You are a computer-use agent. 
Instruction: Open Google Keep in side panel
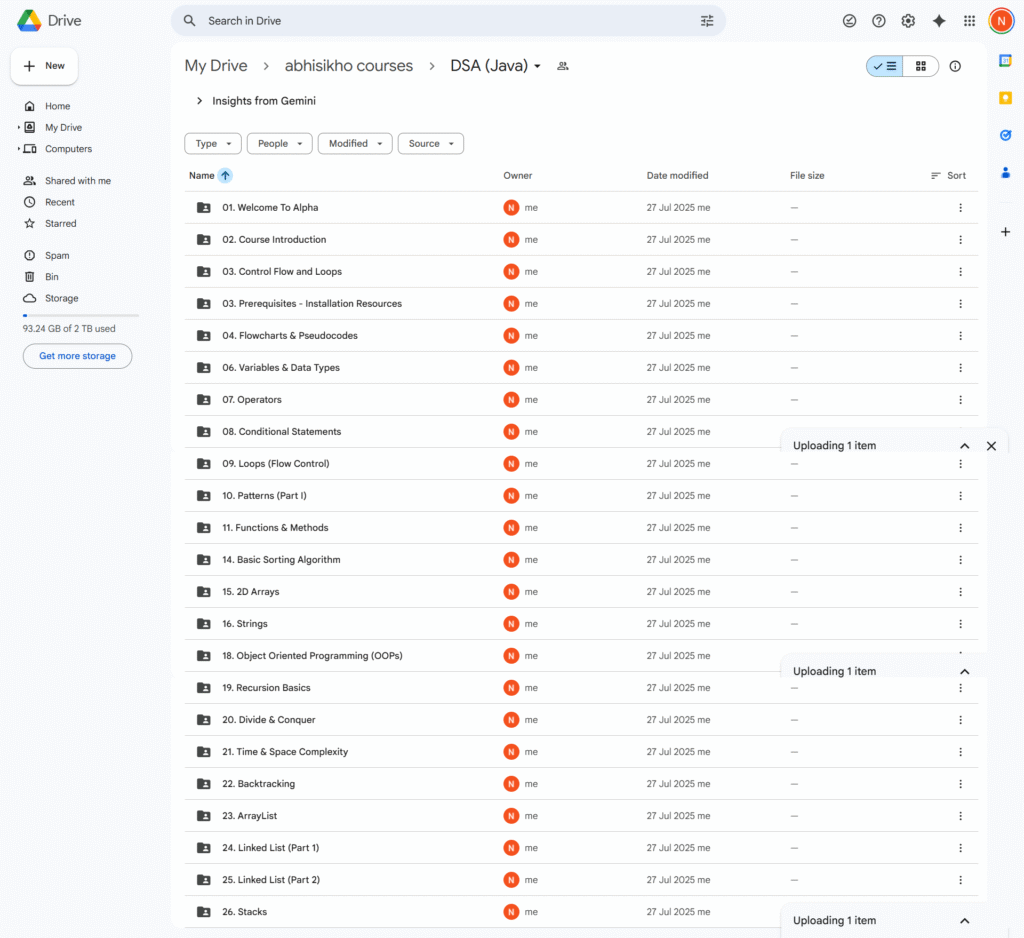(x=1005, y=98)
